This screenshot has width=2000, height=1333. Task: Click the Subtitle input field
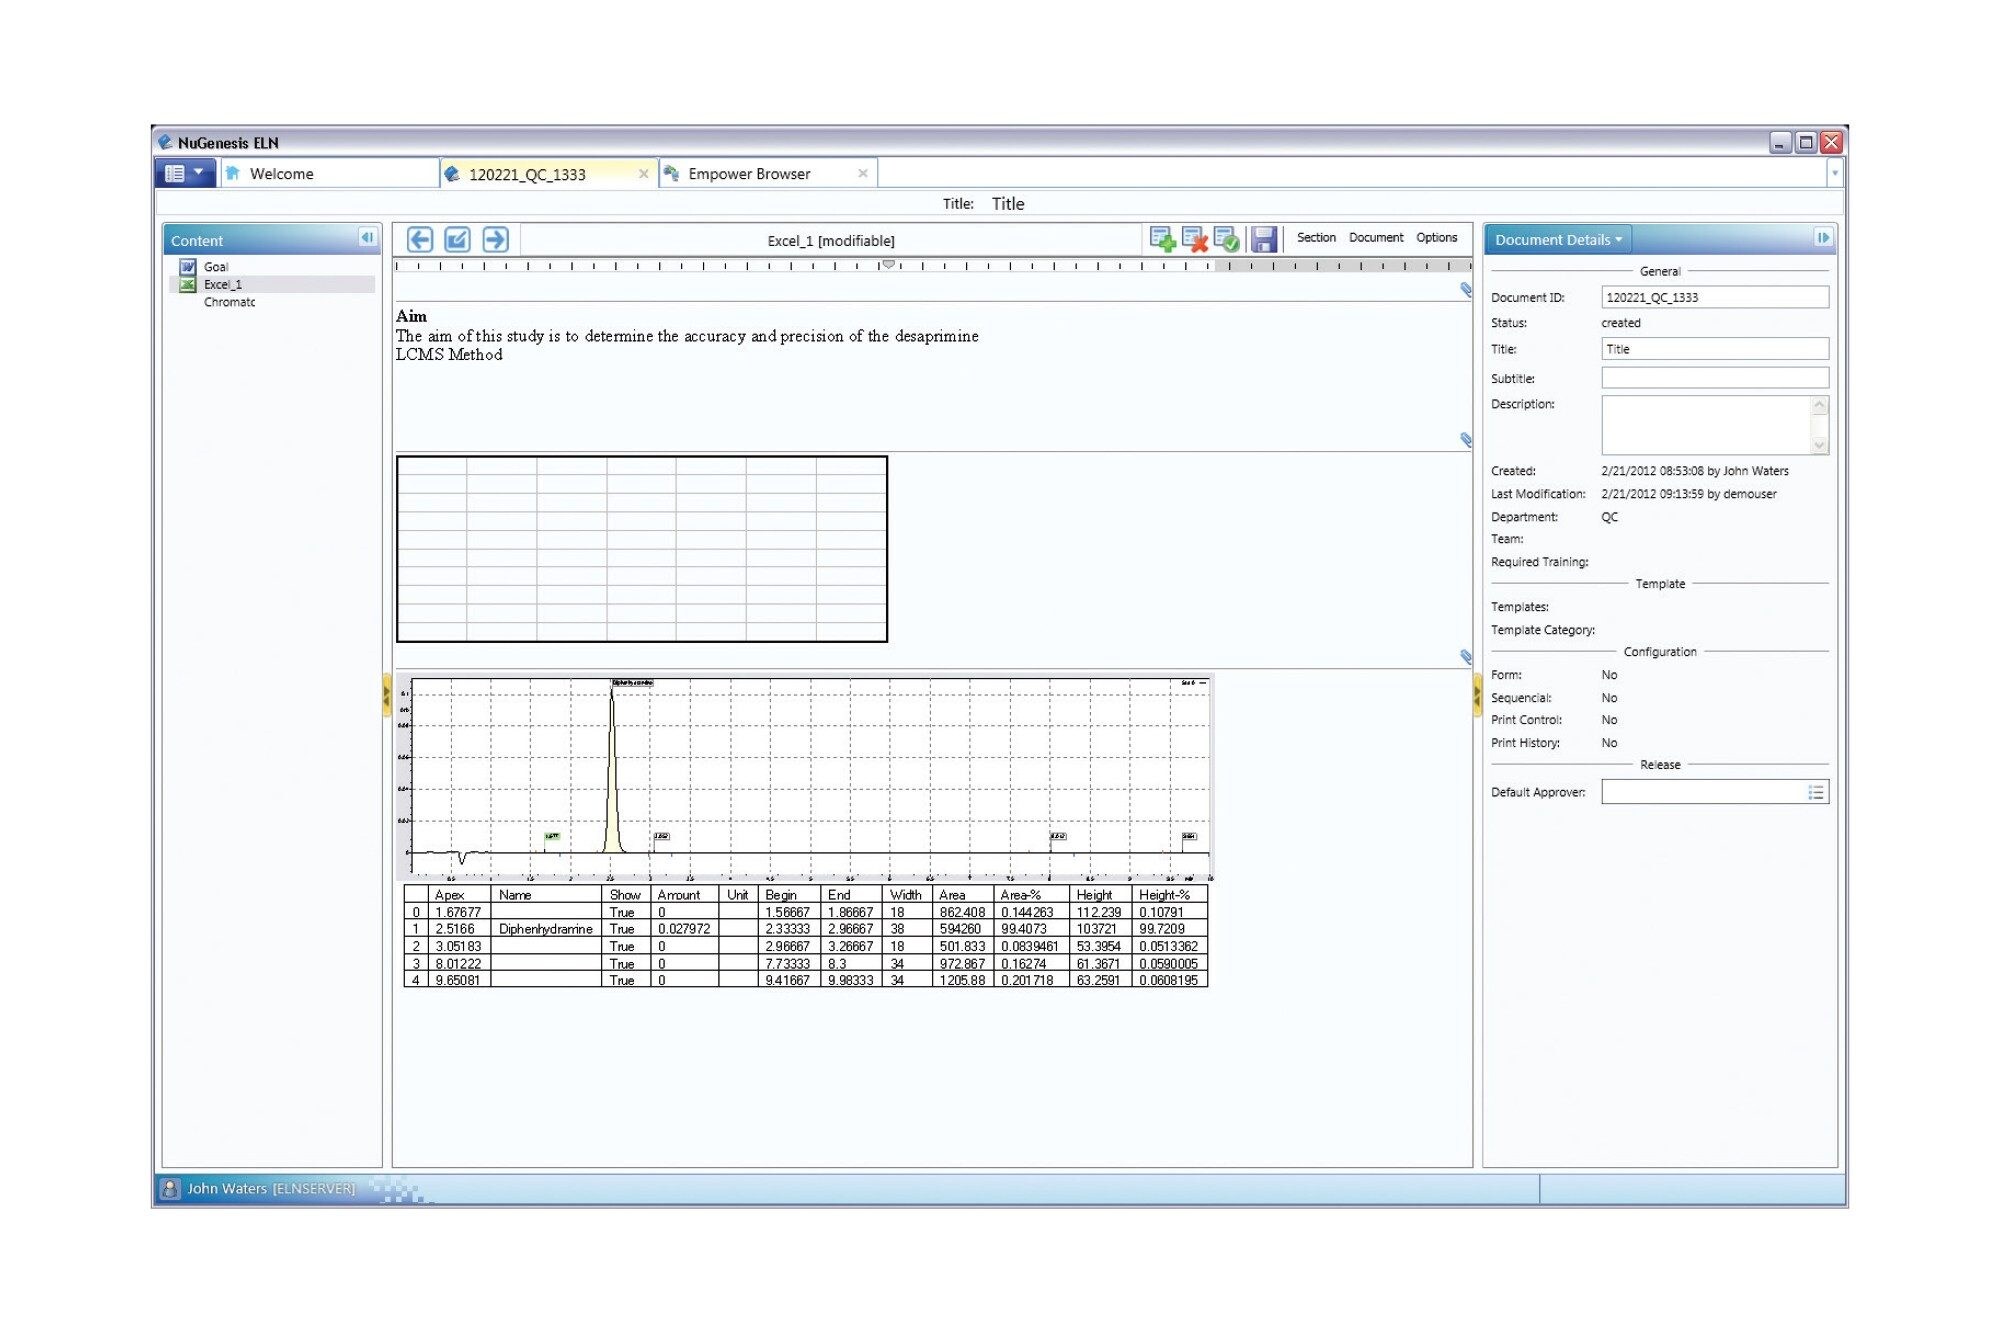pyautogui.click(x=1714, y=378)
